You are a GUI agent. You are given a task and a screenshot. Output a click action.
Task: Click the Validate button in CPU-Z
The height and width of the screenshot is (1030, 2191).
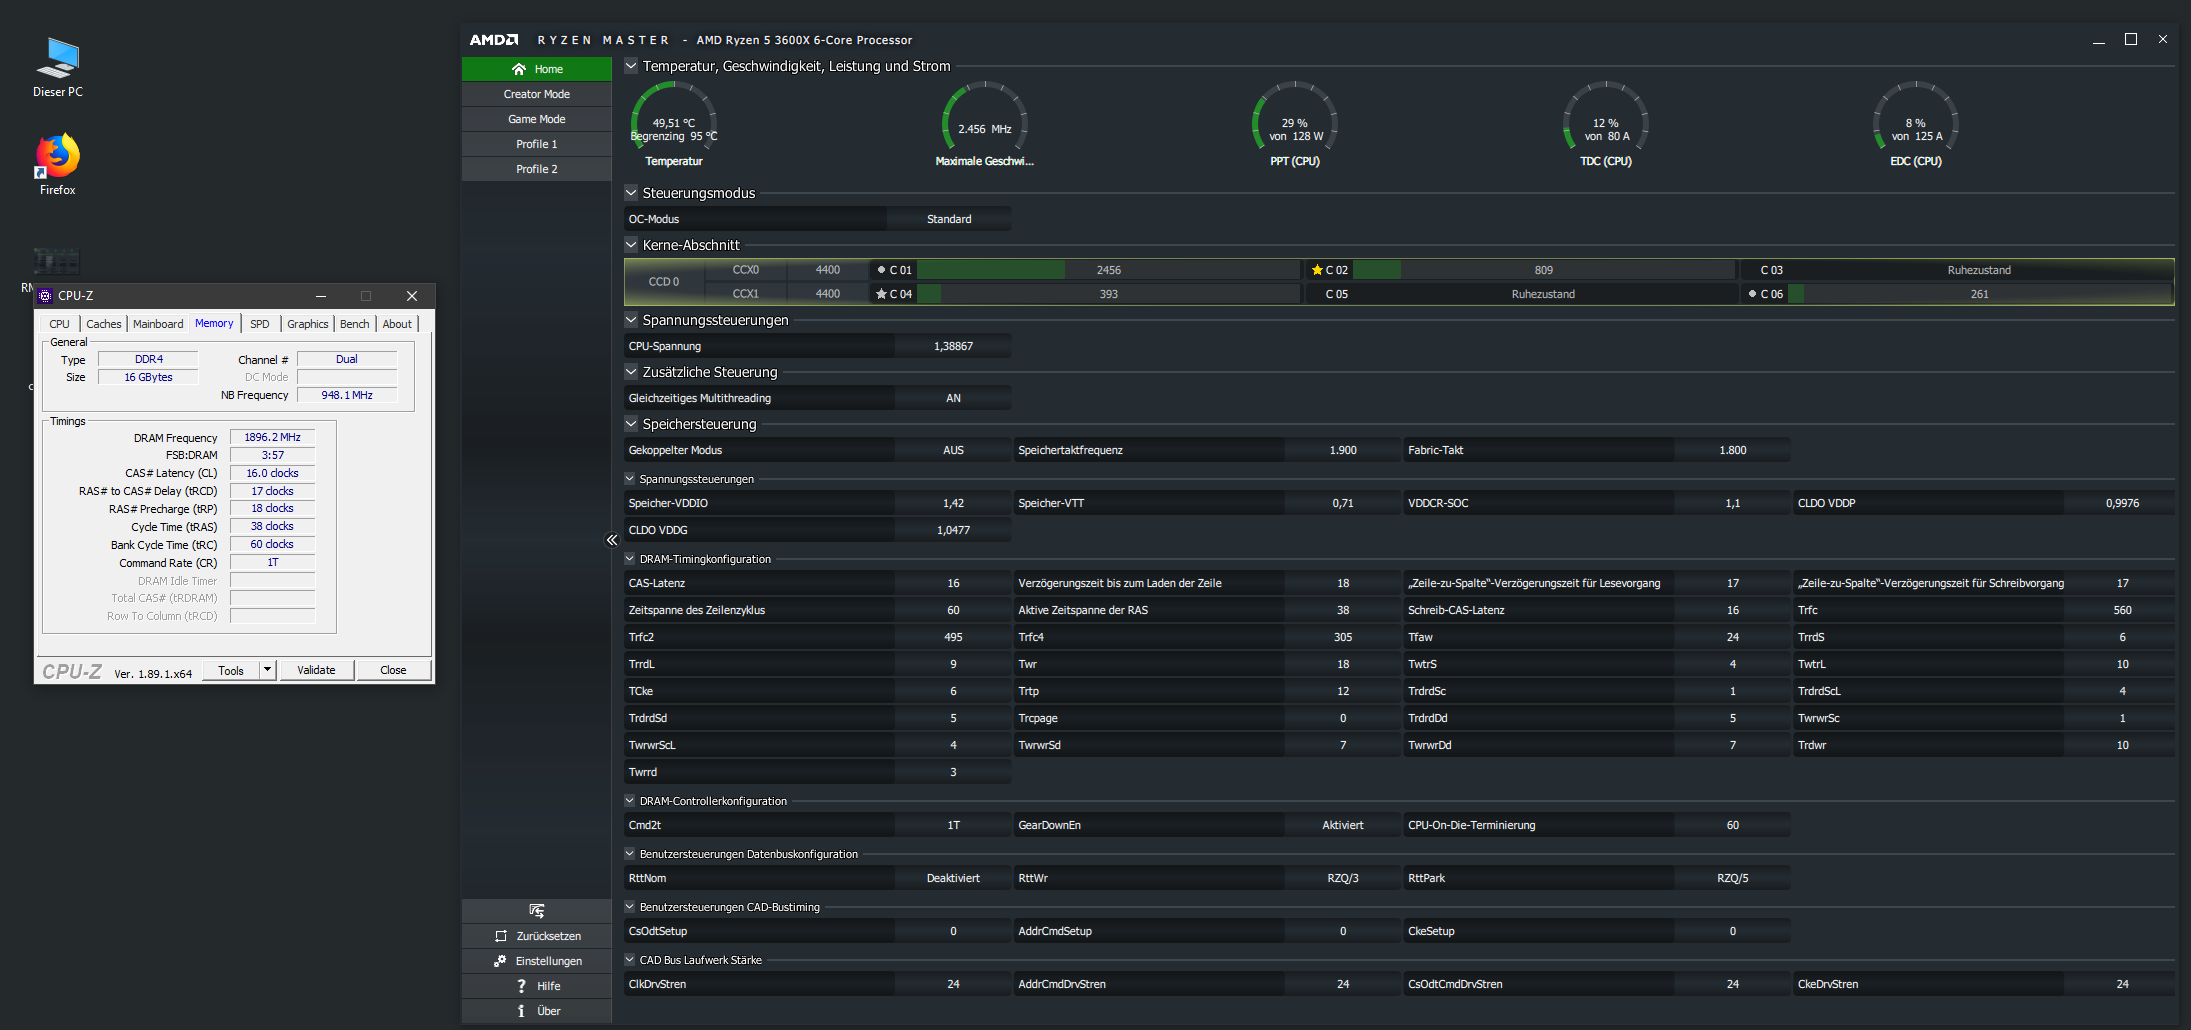[x=316, y=670]
